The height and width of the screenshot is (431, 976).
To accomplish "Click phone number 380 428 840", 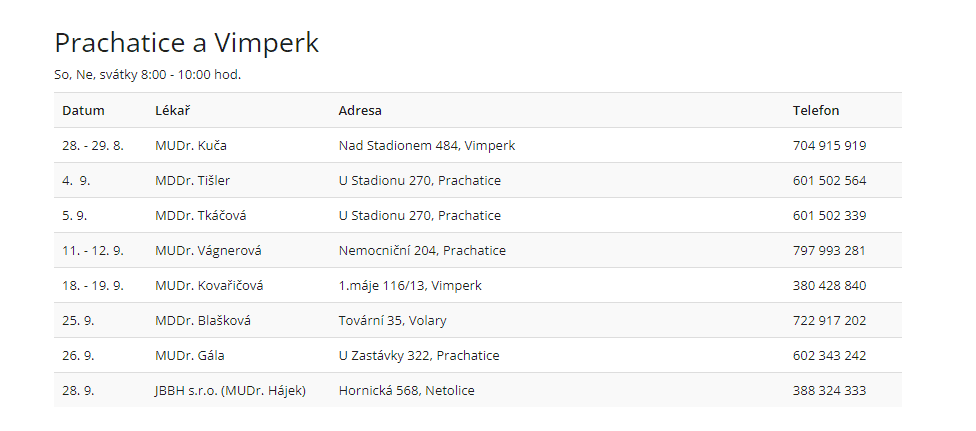I will (x=829, y=286).
